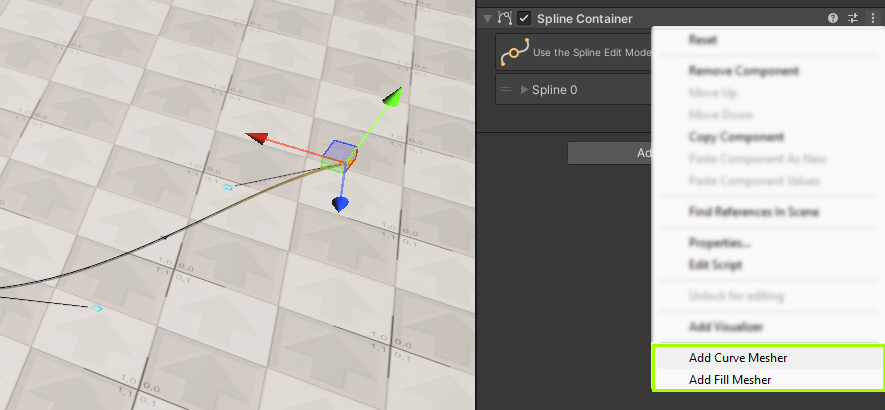Select Remove Component in the menu
Viewport: 885px width, 410px height.
click(743, 71)
